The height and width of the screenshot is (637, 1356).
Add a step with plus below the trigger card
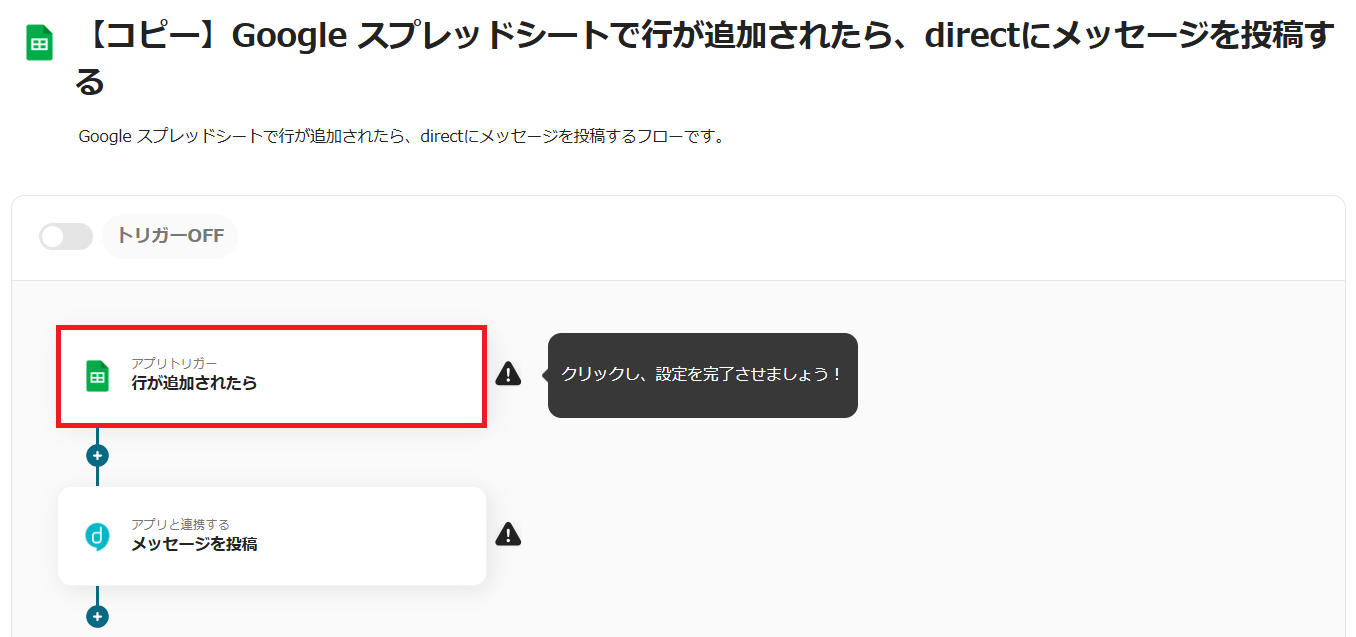[x=97, y=456]
